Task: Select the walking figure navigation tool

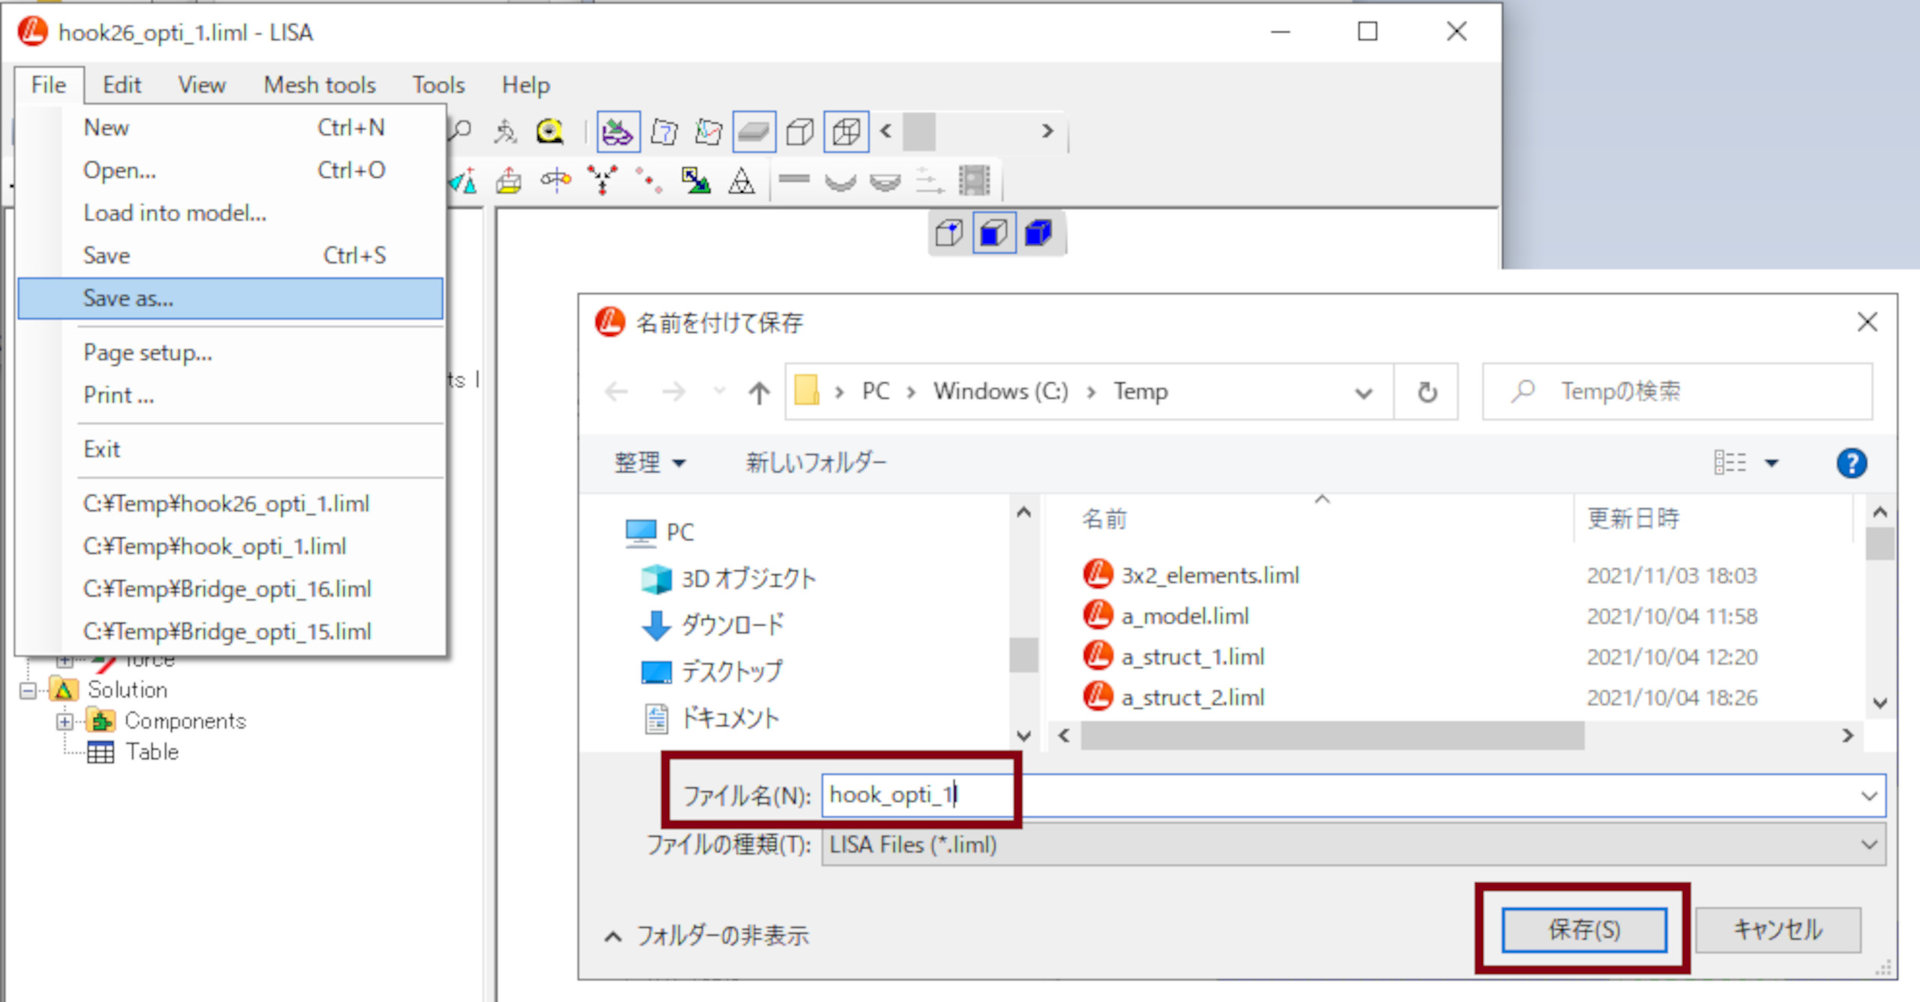Action: tap(505, 131)
